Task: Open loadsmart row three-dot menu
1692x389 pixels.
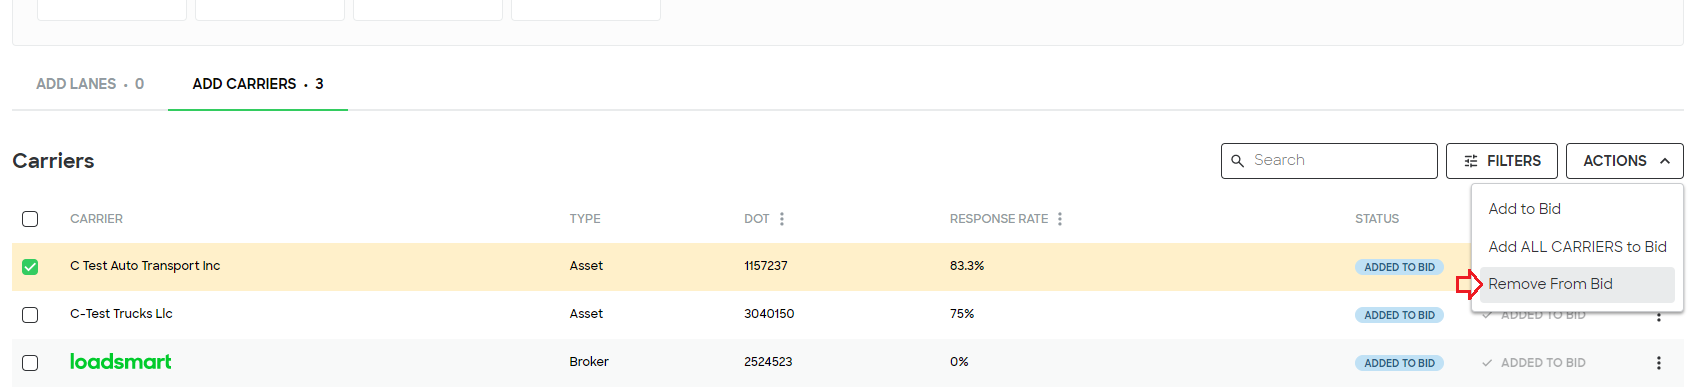Action: [x=1658, y=363]
